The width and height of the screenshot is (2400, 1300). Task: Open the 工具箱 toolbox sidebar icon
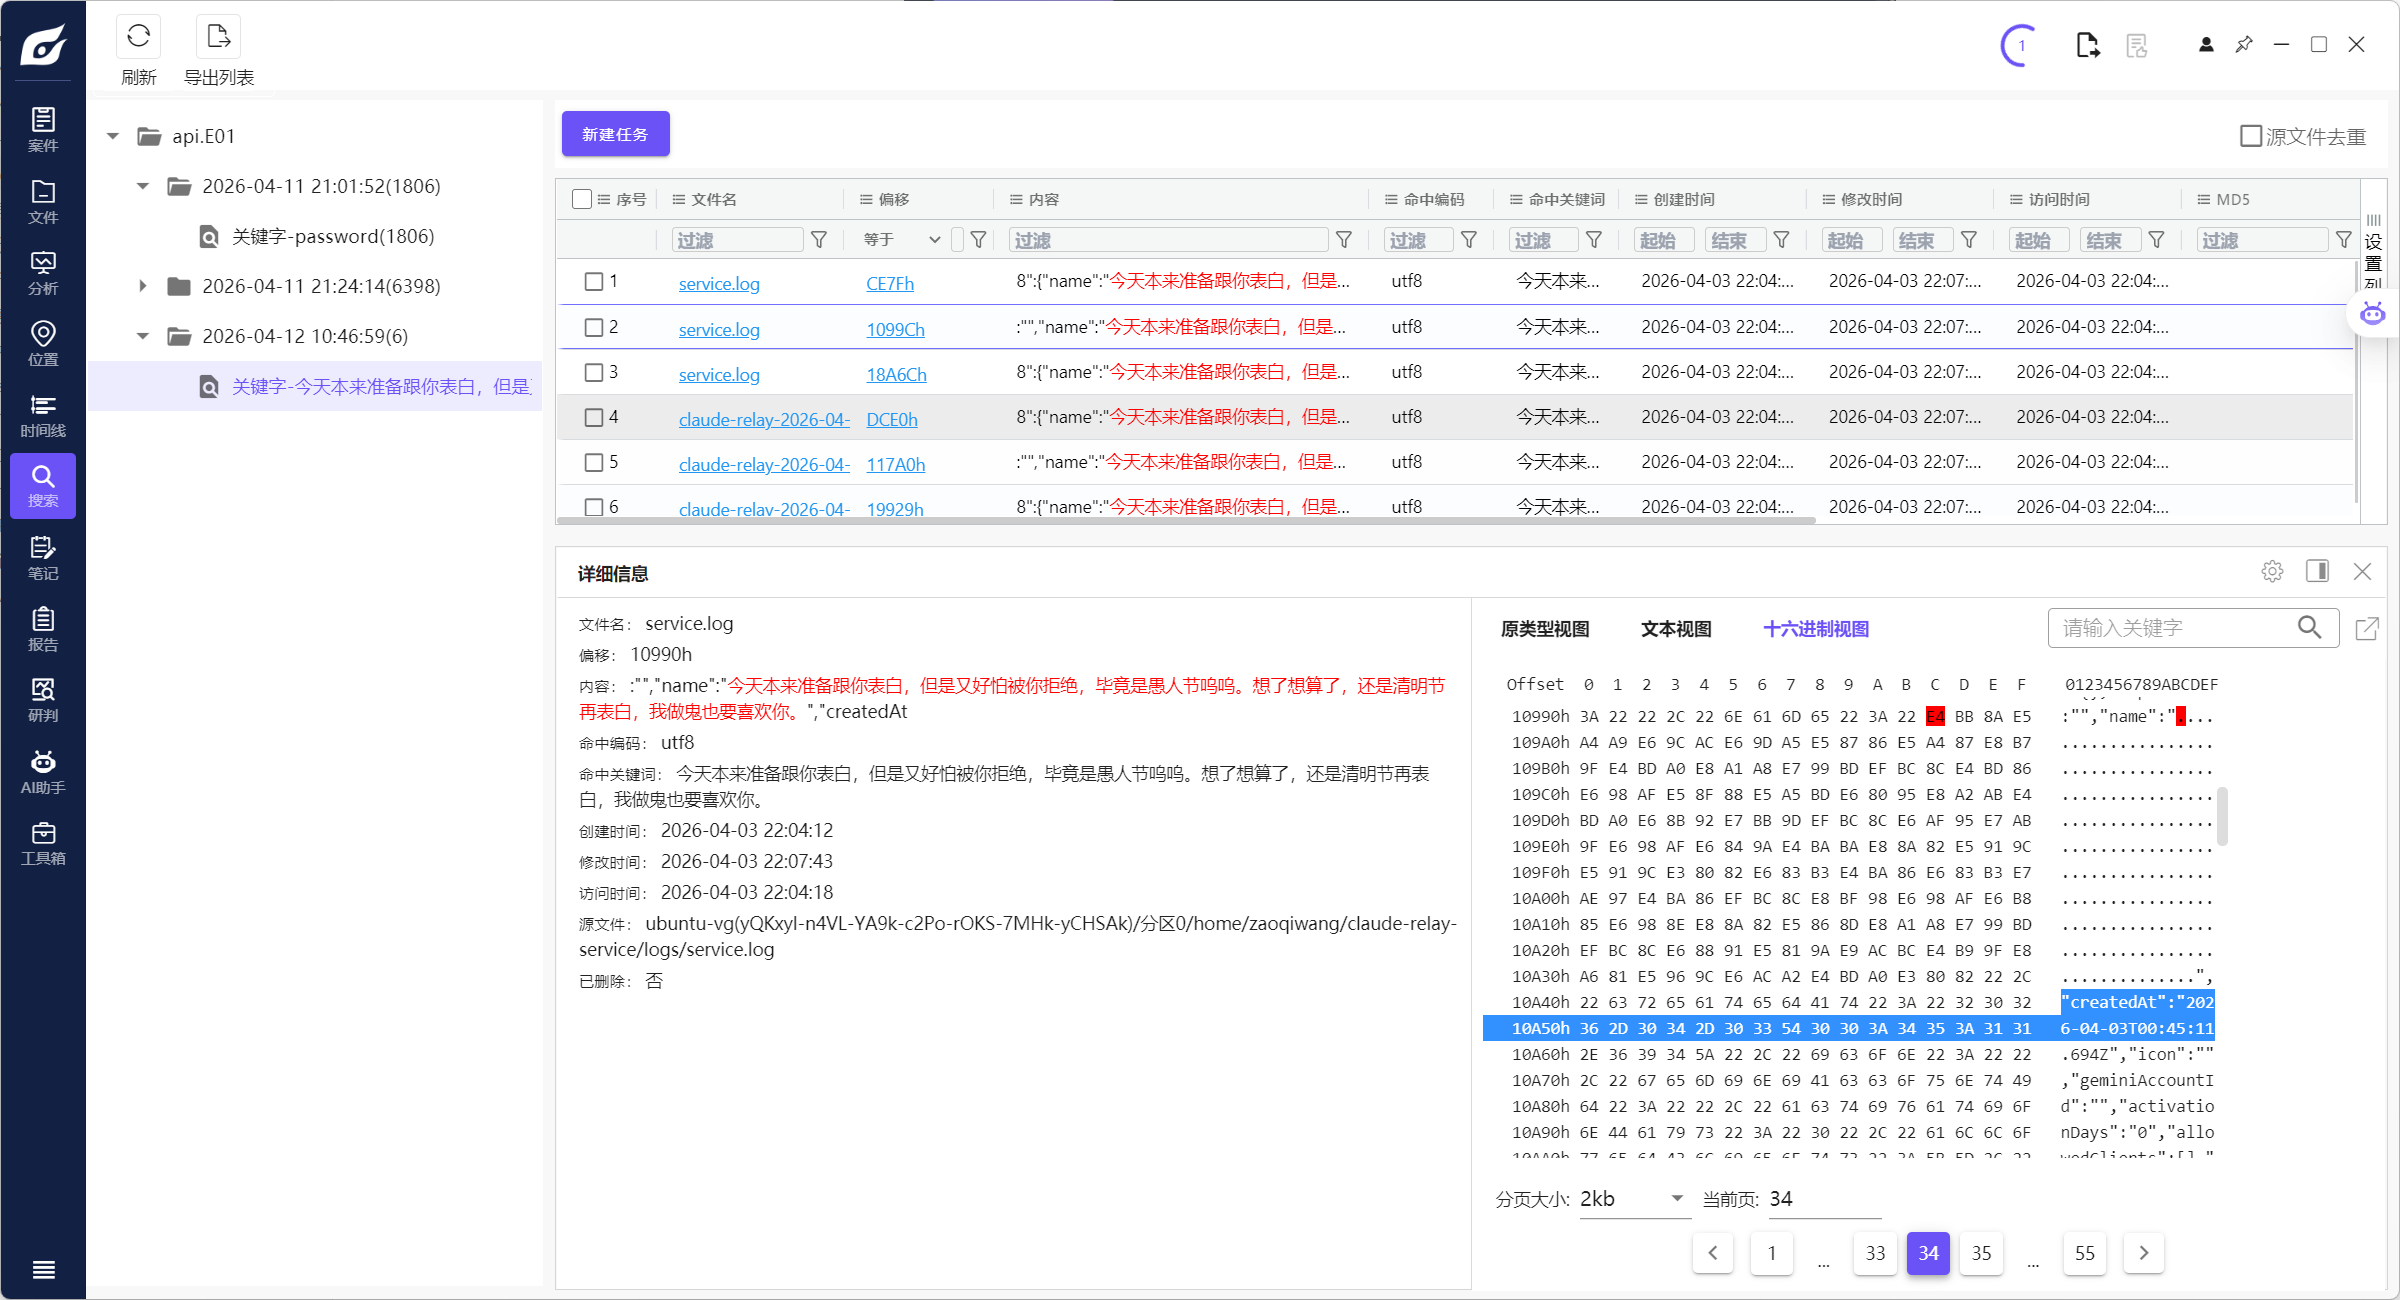pos(42,843)
